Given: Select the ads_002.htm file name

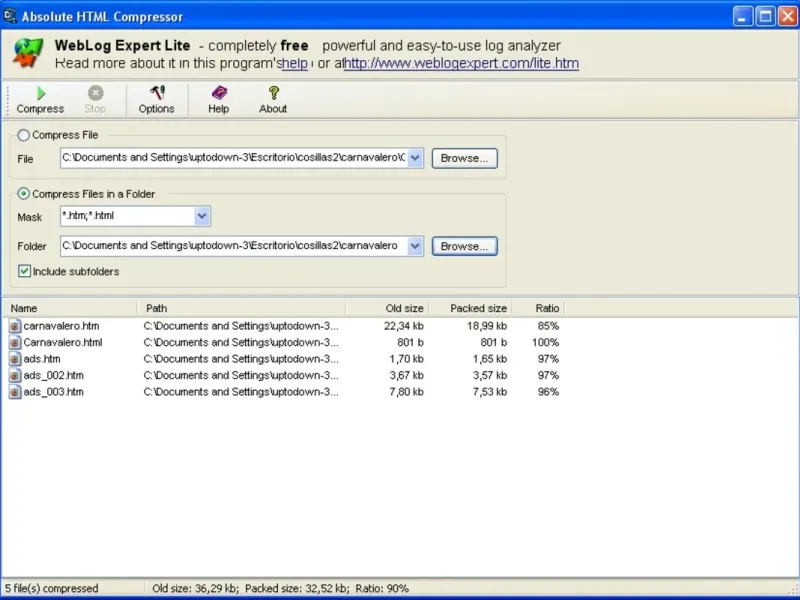Looking at the screenshot, I should click(x=54, y=376).
